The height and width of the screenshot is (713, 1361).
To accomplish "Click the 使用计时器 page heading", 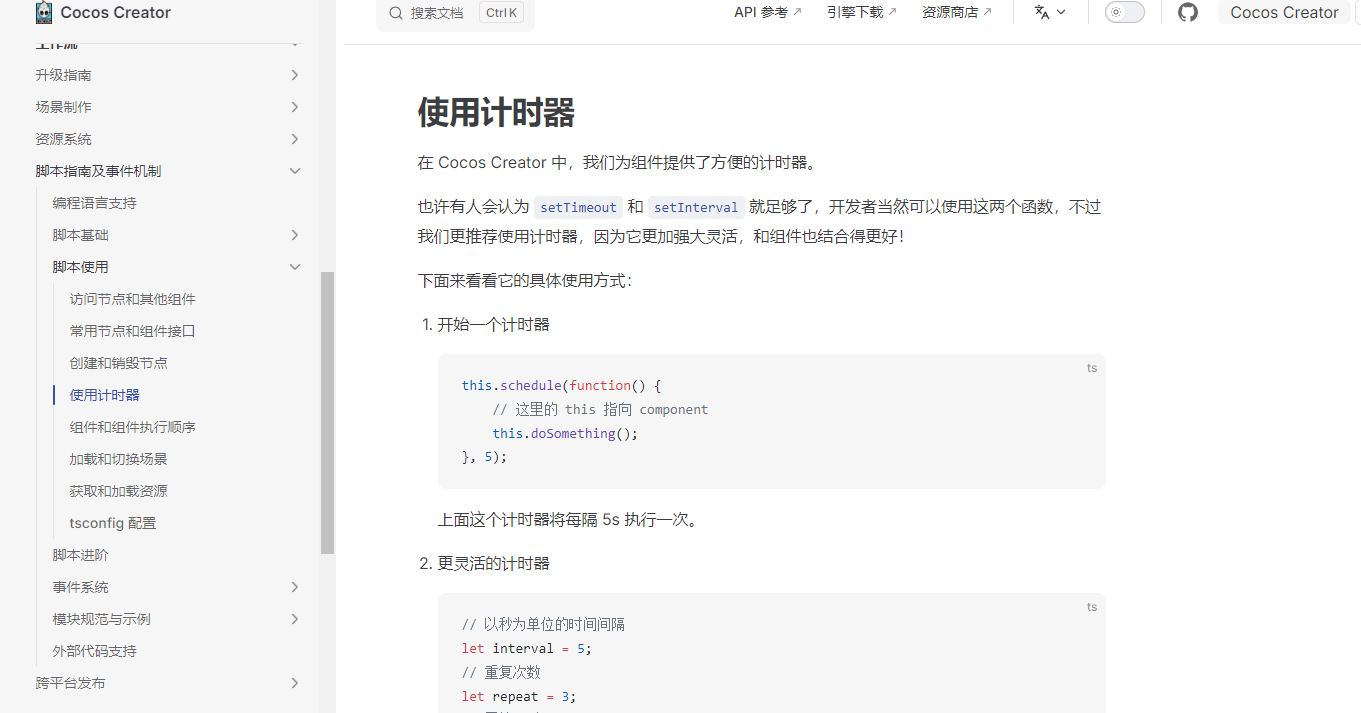I will click(x=496, y=113).
